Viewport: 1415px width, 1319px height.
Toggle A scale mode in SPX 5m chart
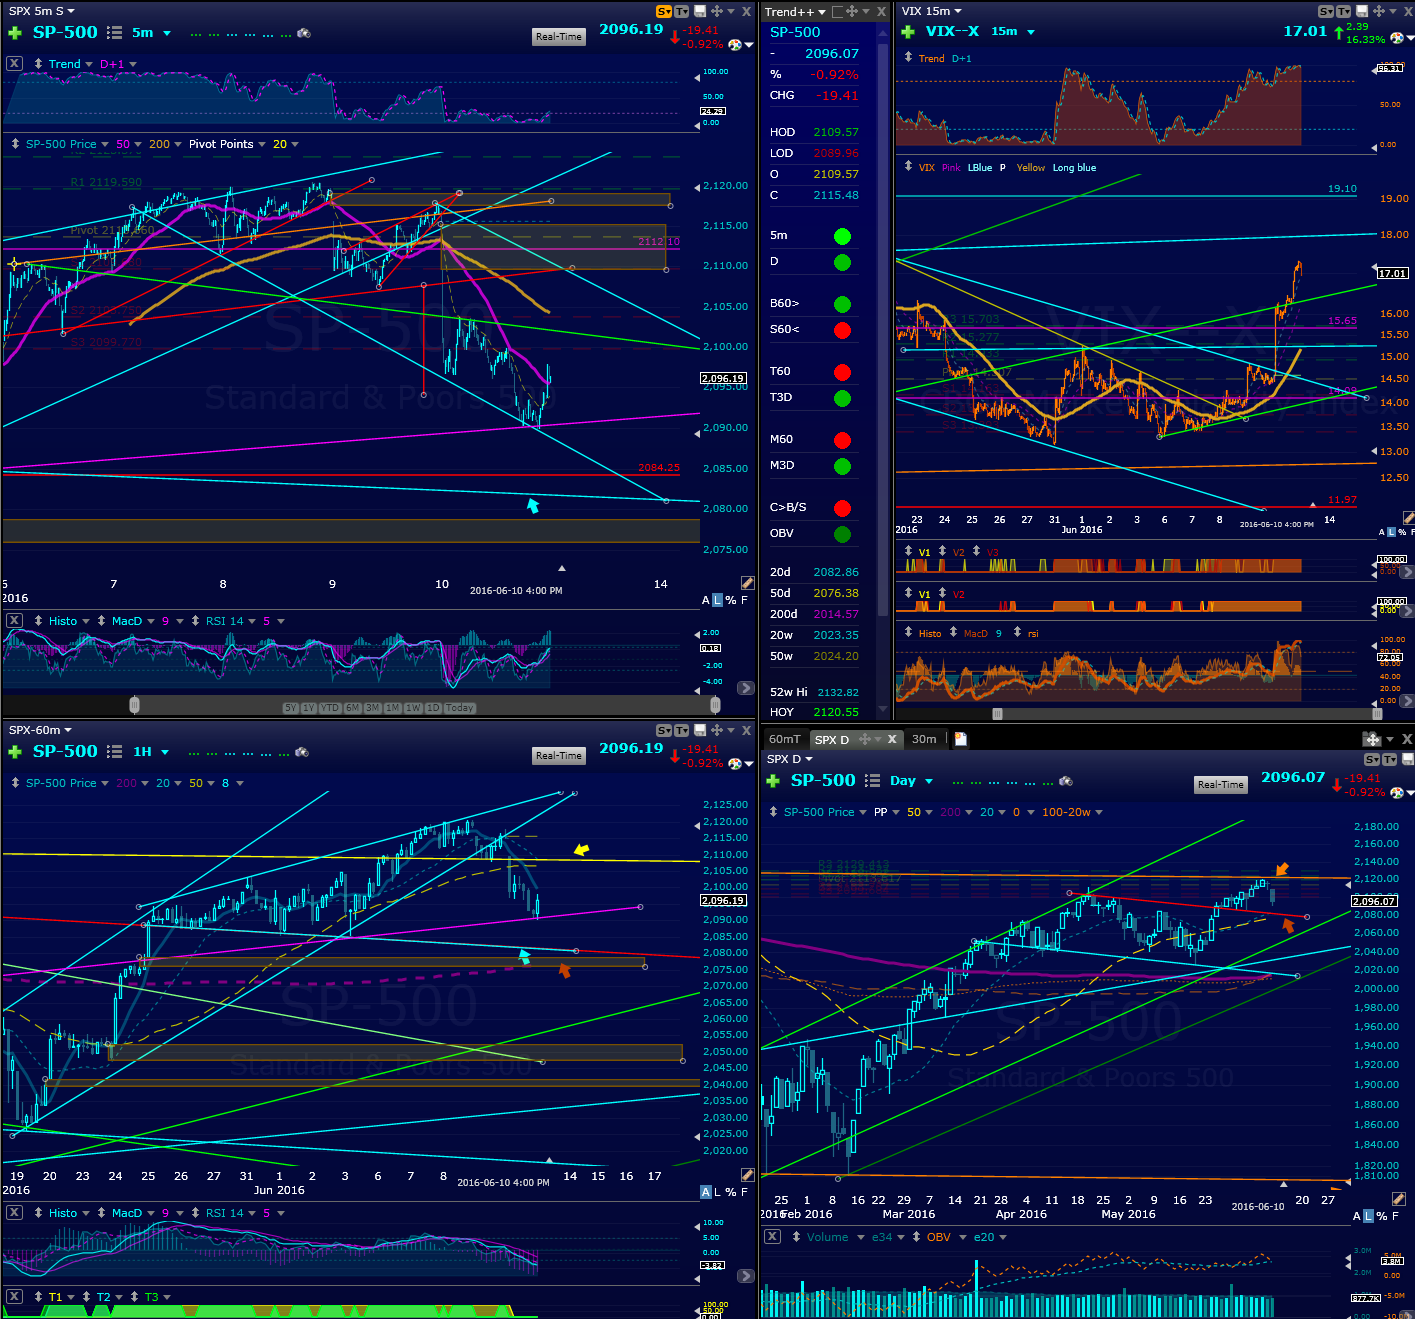tap(706, 600)
